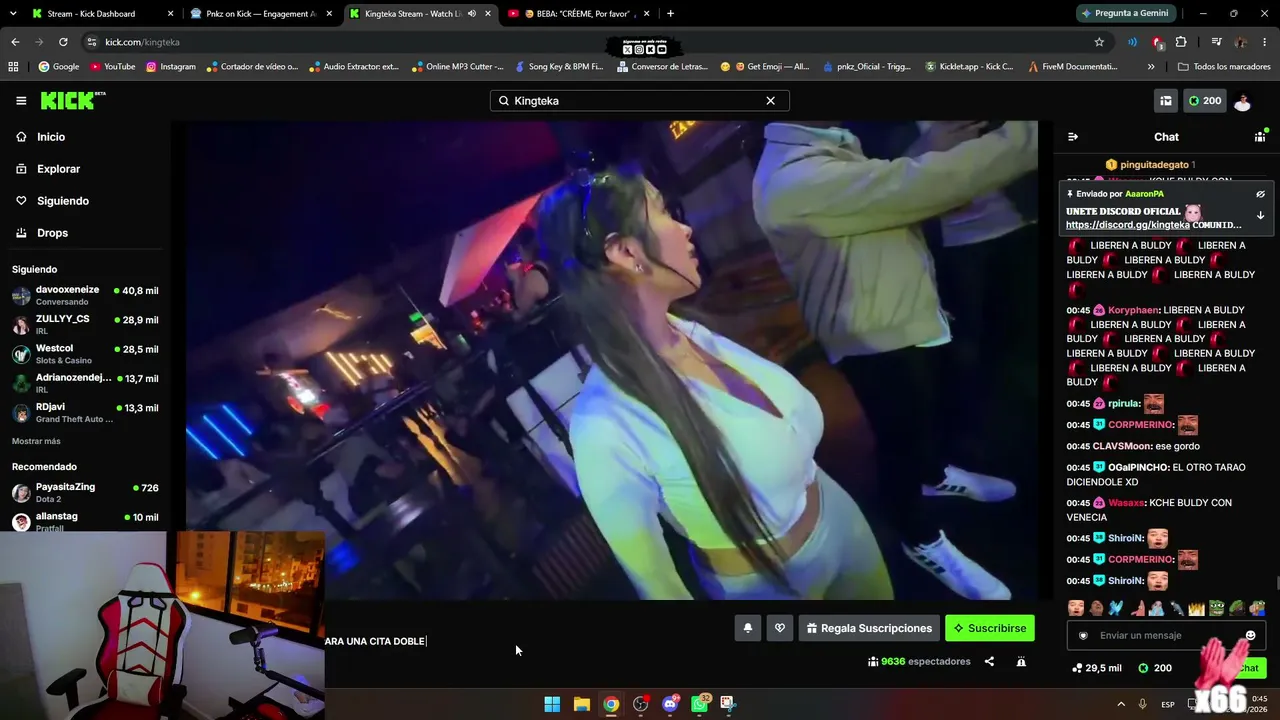Bookmark this page with star icon
Viewport: 1280px width, 720px height.
pyautogui.click(x=1099, y=42)
